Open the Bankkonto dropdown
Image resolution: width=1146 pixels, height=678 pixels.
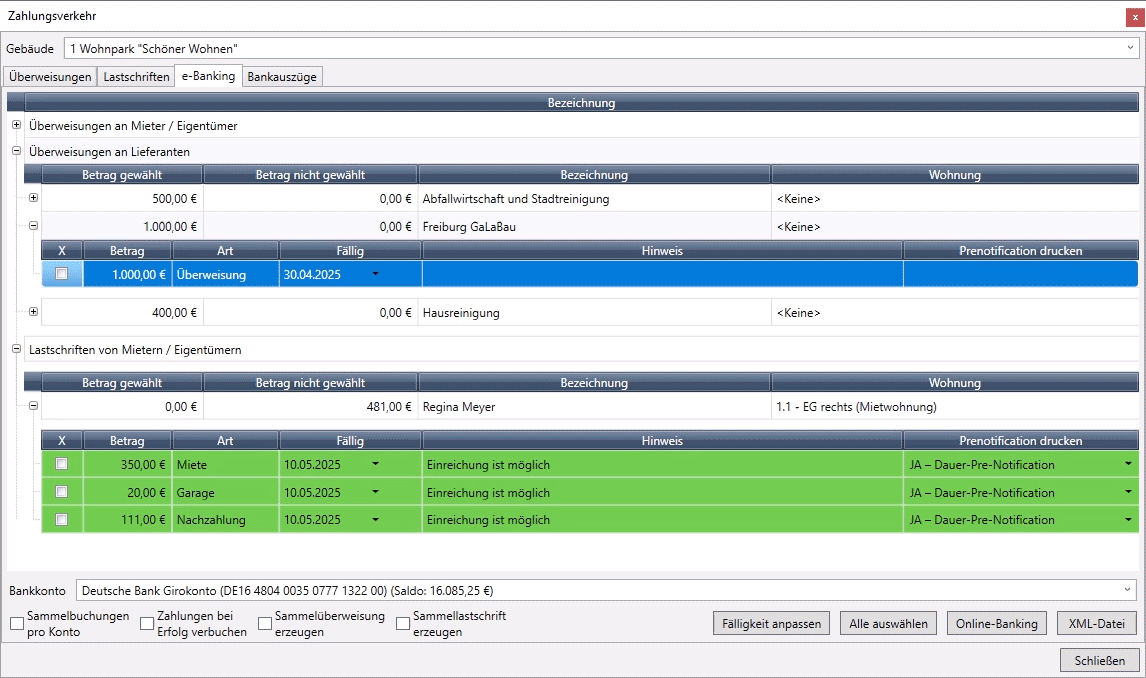coord(1127,590)
